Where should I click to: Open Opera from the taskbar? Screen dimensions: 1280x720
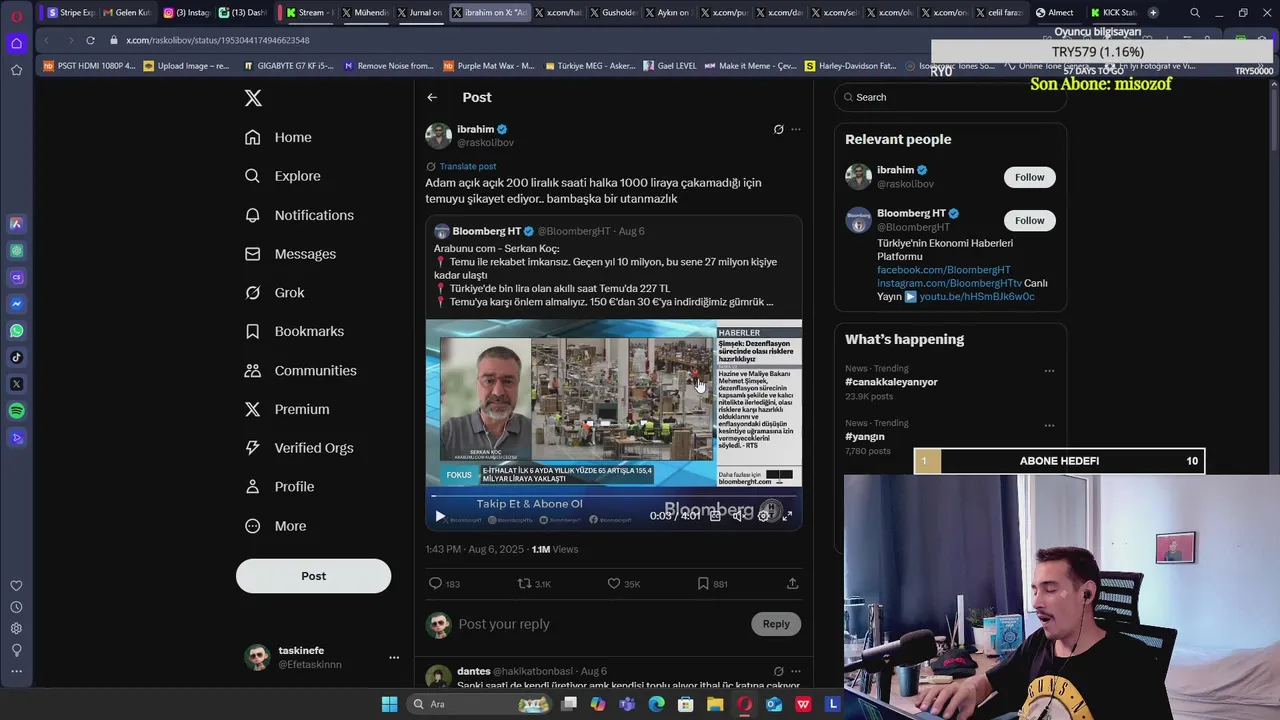[x=744, y=704]
